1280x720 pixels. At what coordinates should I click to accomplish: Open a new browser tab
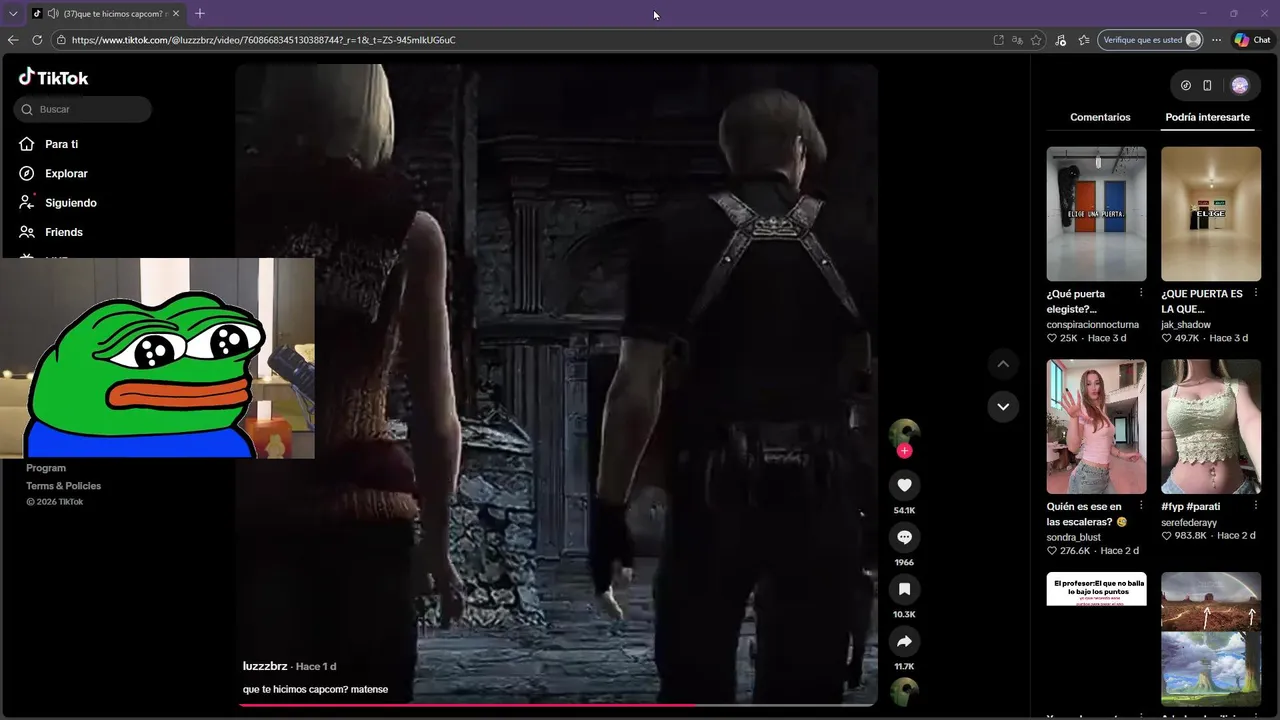click(200, 14)
